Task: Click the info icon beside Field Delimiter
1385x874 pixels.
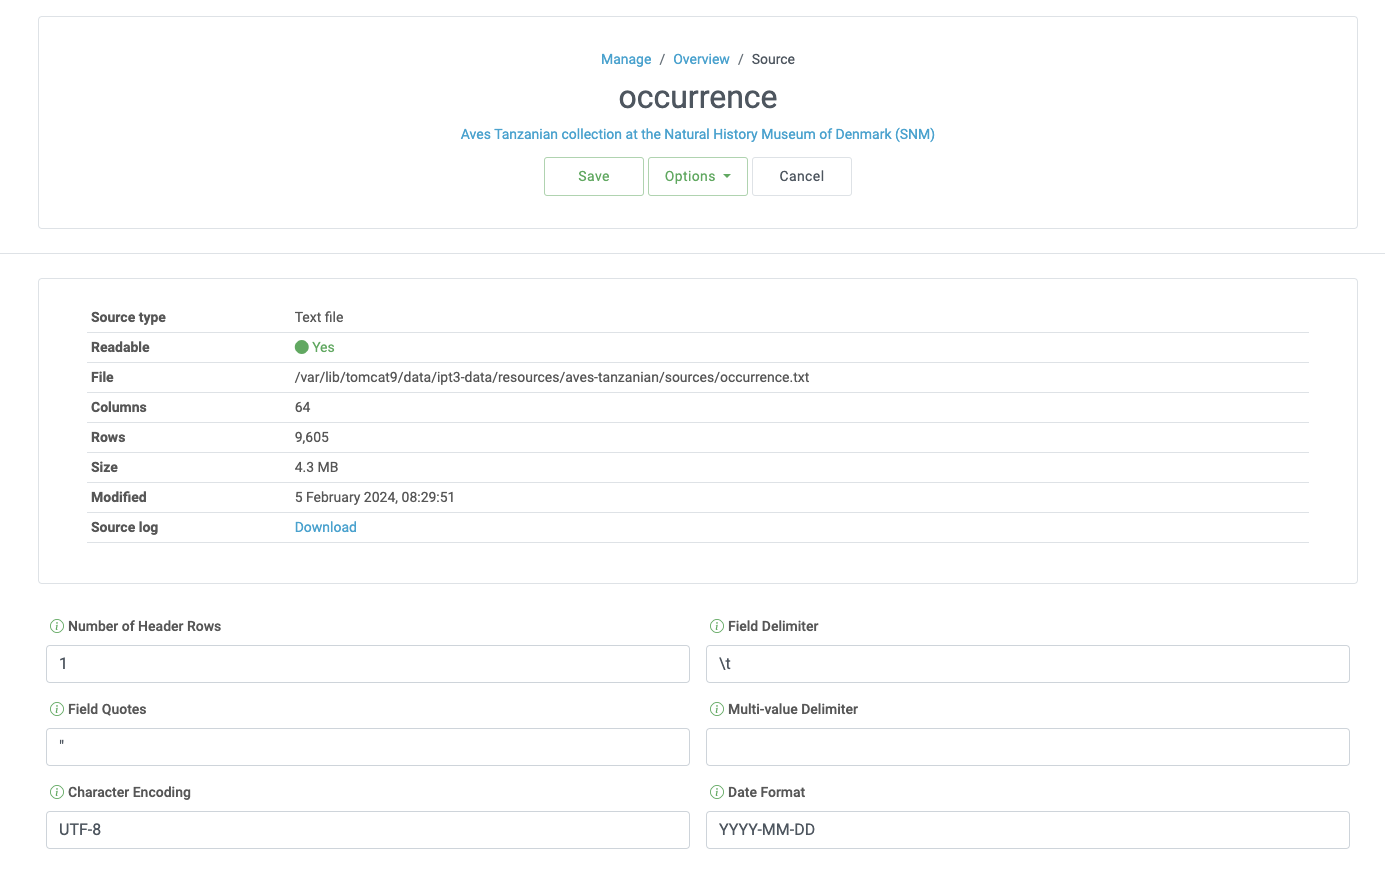Action: pos(717,626)
